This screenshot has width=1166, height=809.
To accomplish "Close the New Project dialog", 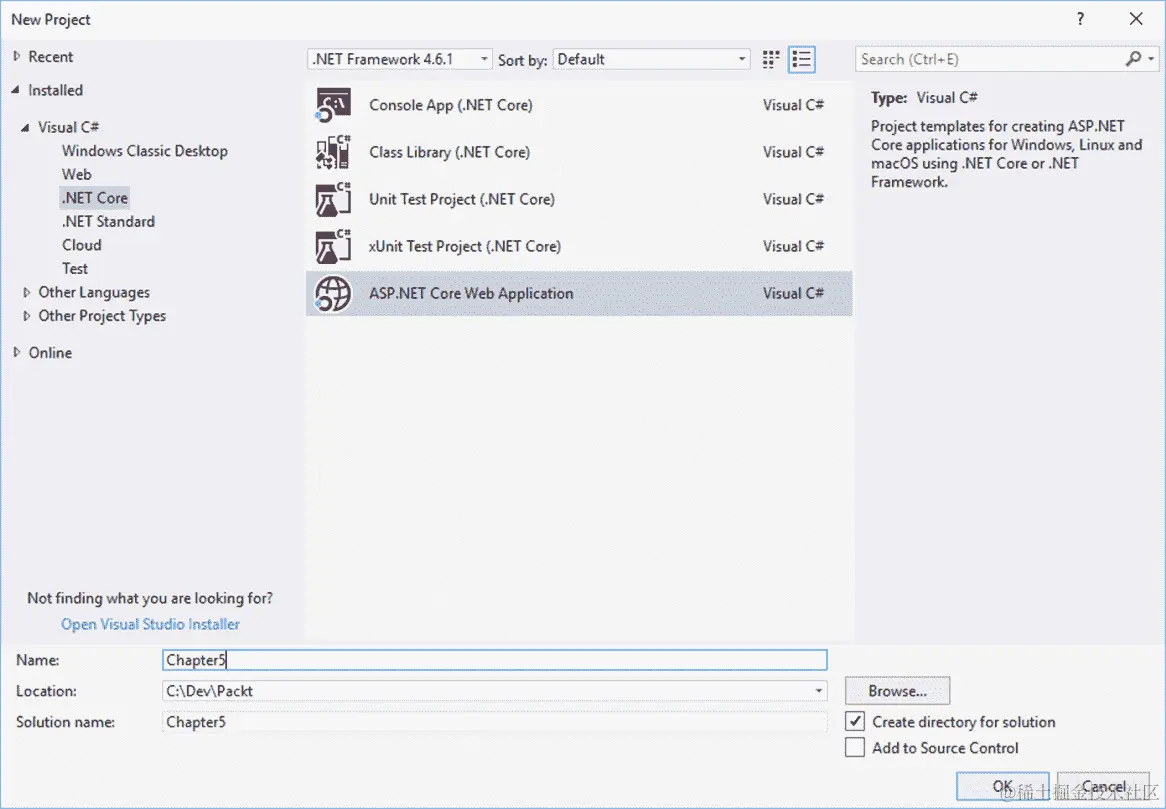I will pyautogui.click(x=1136, y=19).
